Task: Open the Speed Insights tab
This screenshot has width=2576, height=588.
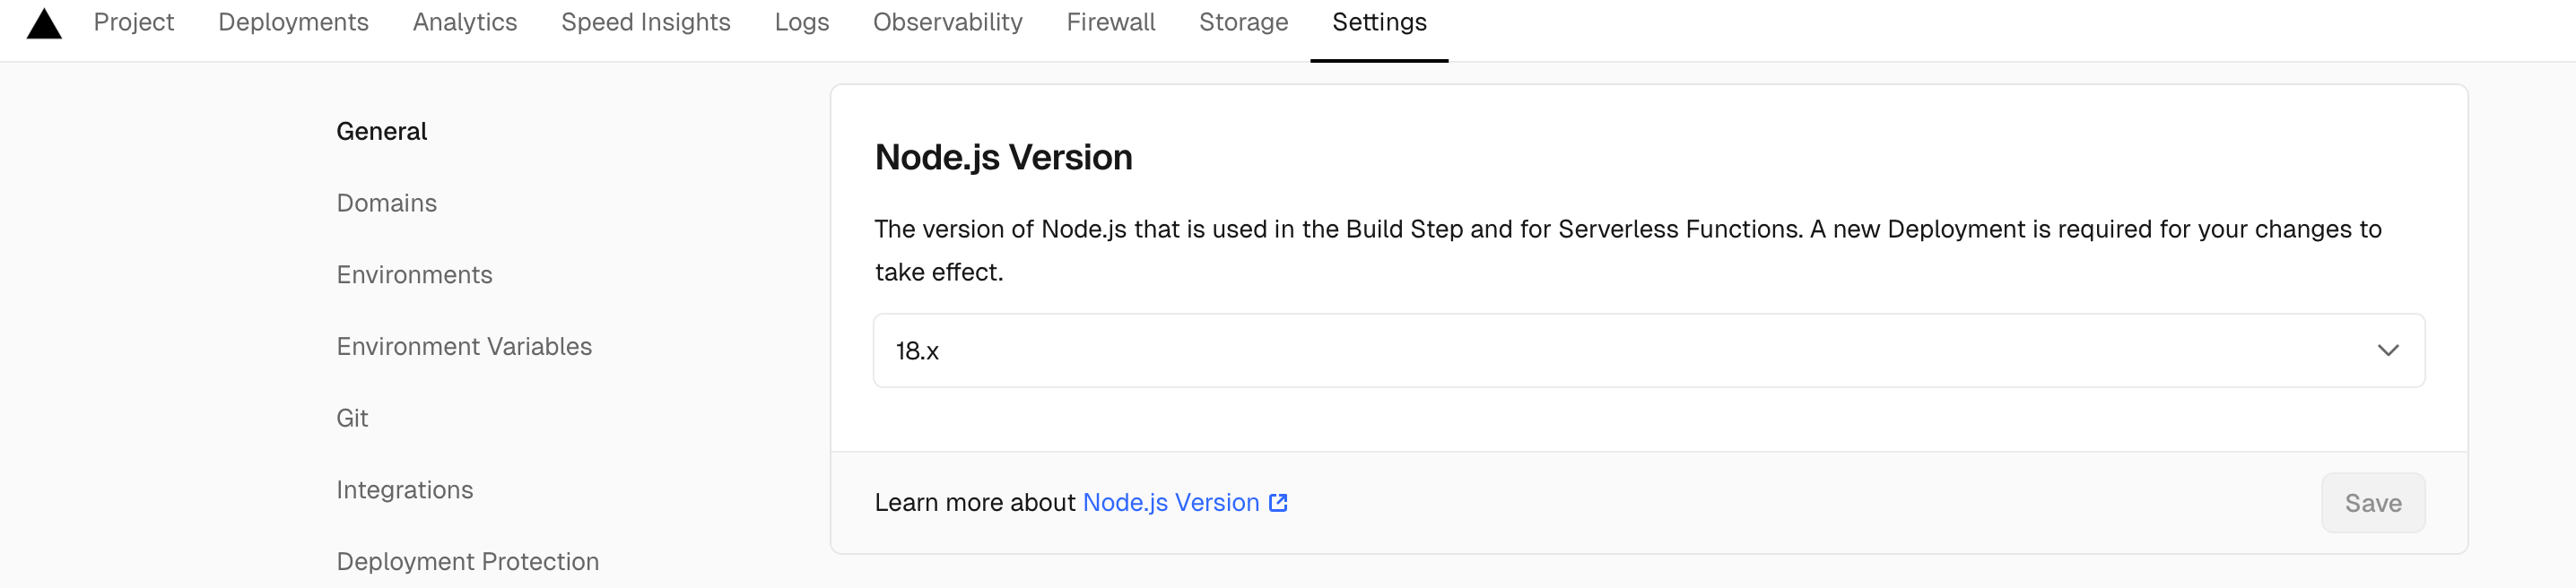Action: (646, 22)
